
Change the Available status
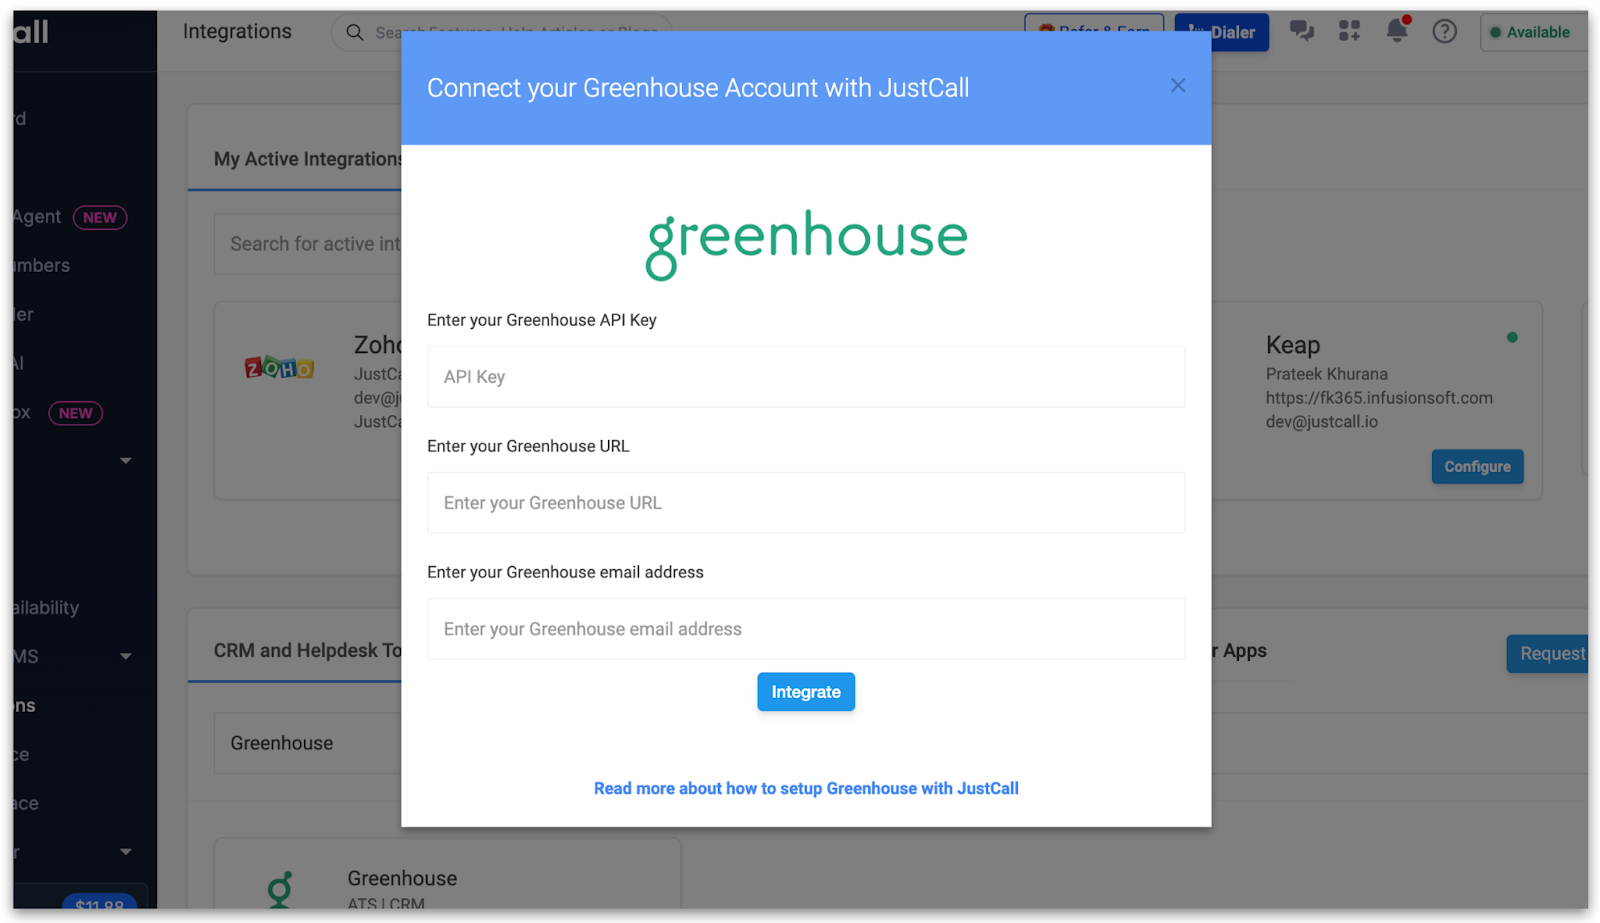tap(1532, 32)
